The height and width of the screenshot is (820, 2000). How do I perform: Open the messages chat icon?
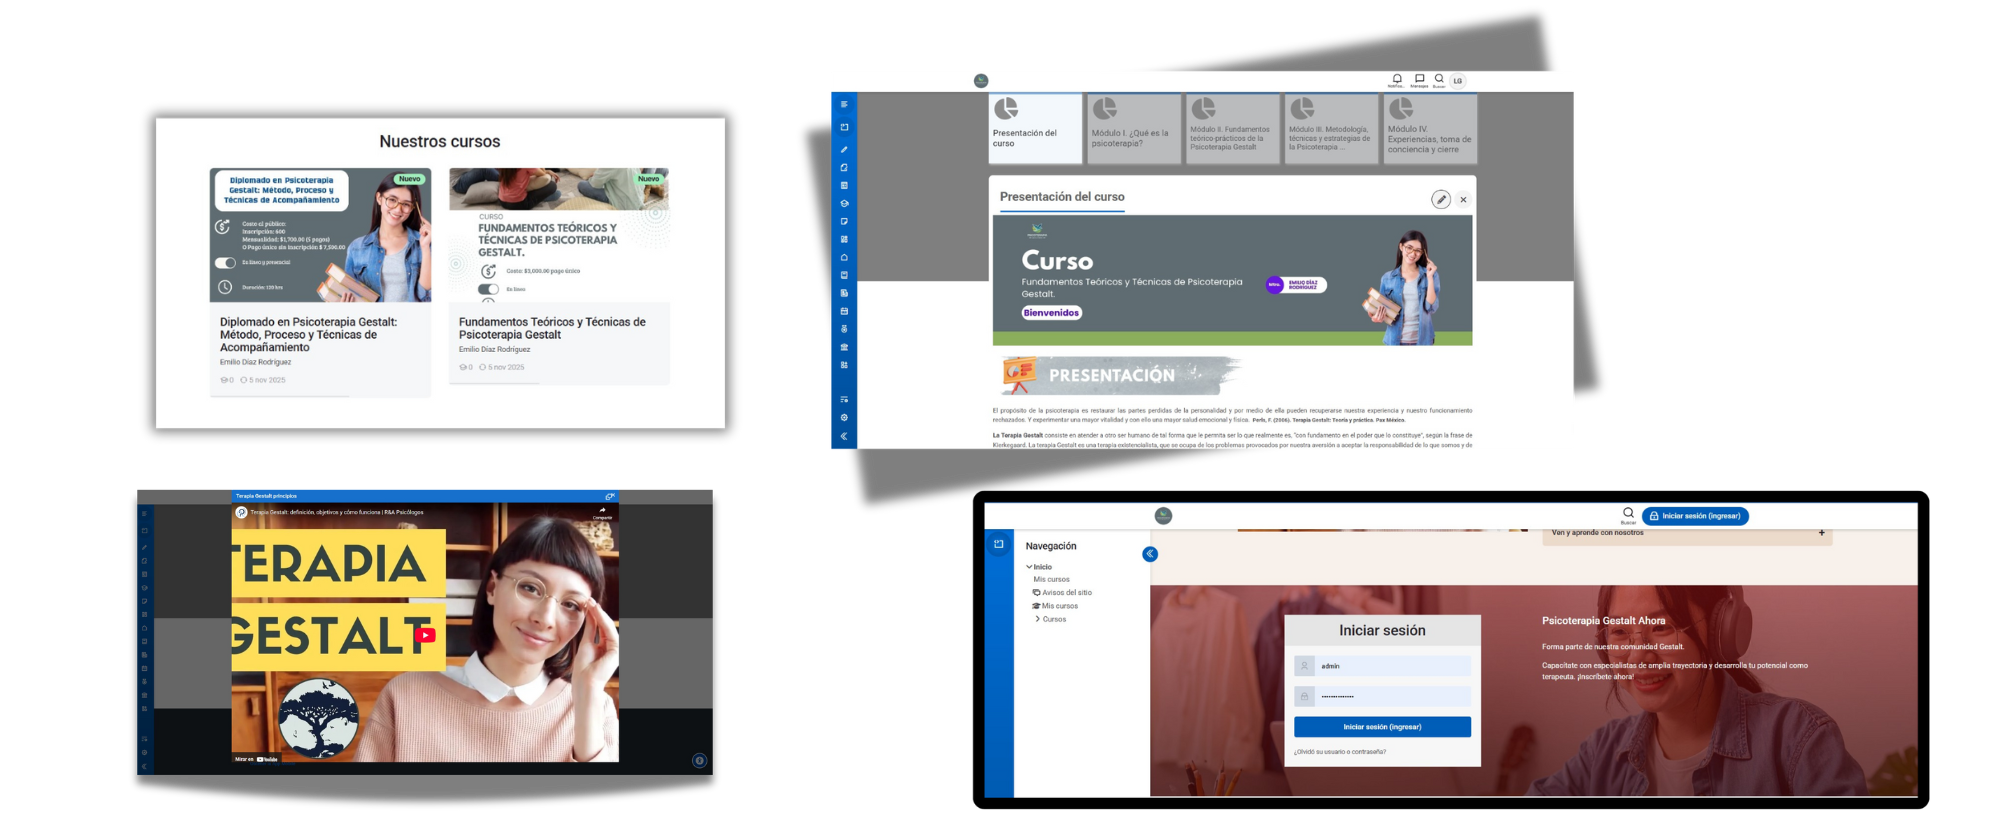[x=1419, y=79]
